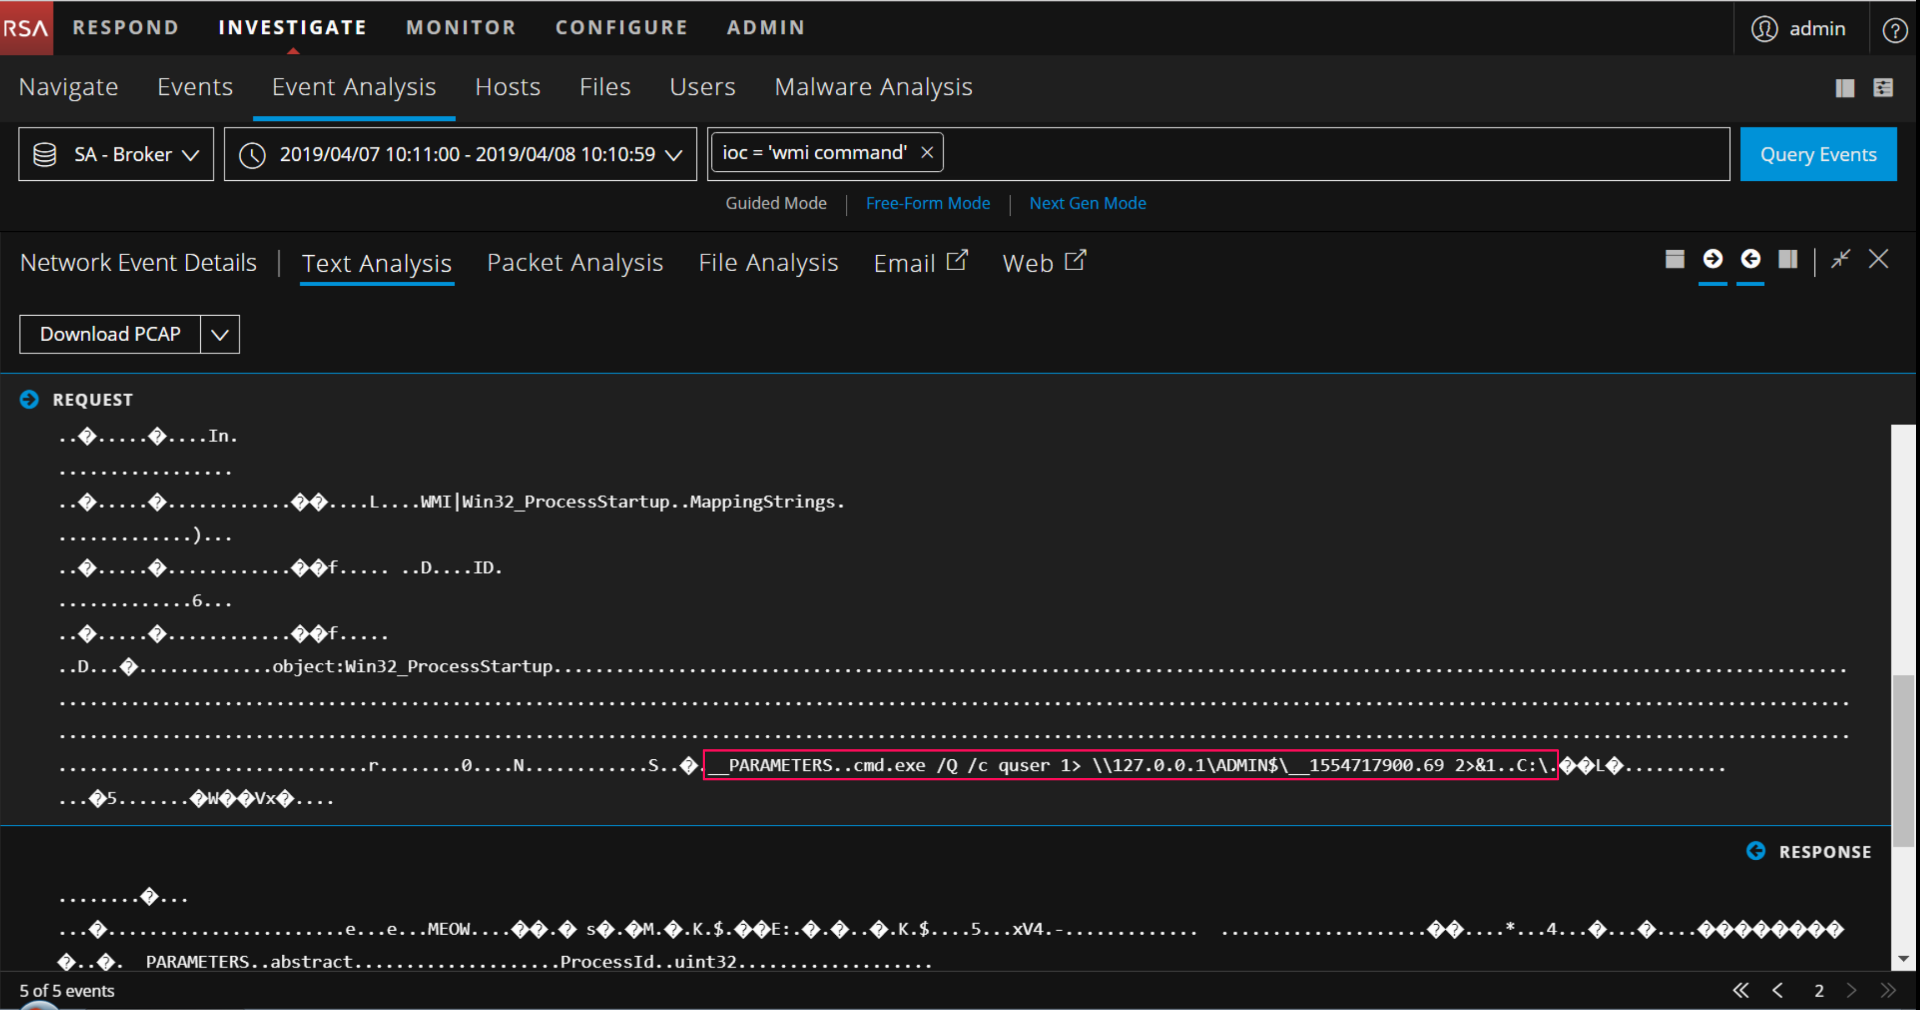
Task: Switch to Free-Form Mode link
Action: click(927, 203)
